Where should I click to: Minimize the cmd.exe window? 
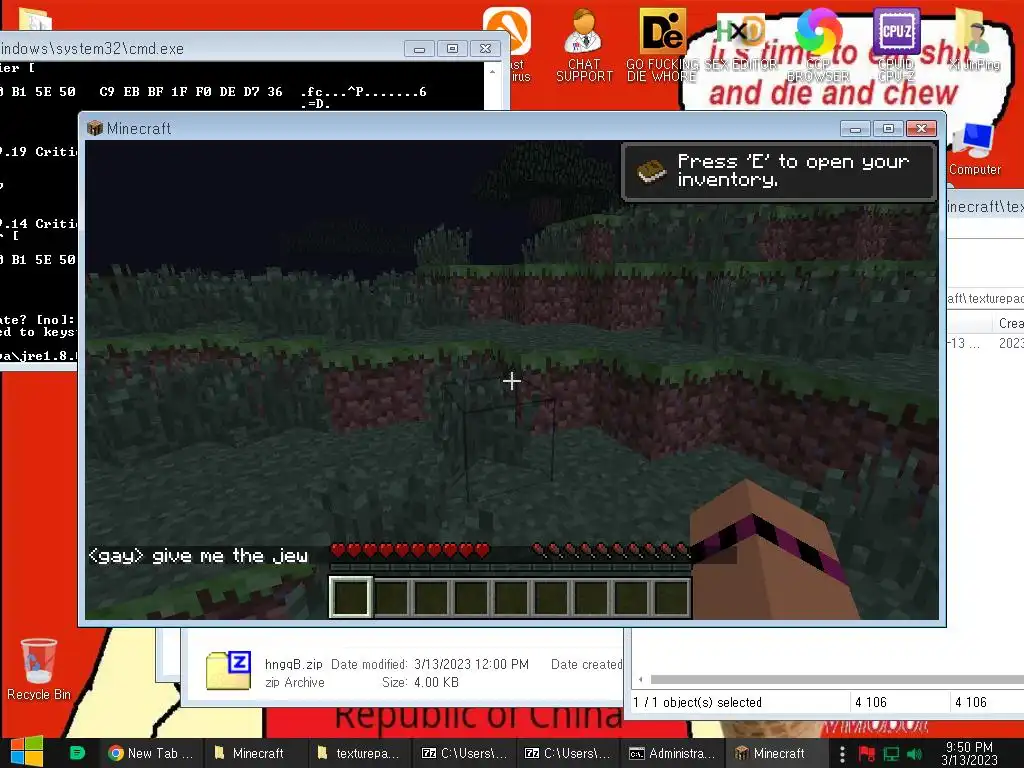(419, 49)
